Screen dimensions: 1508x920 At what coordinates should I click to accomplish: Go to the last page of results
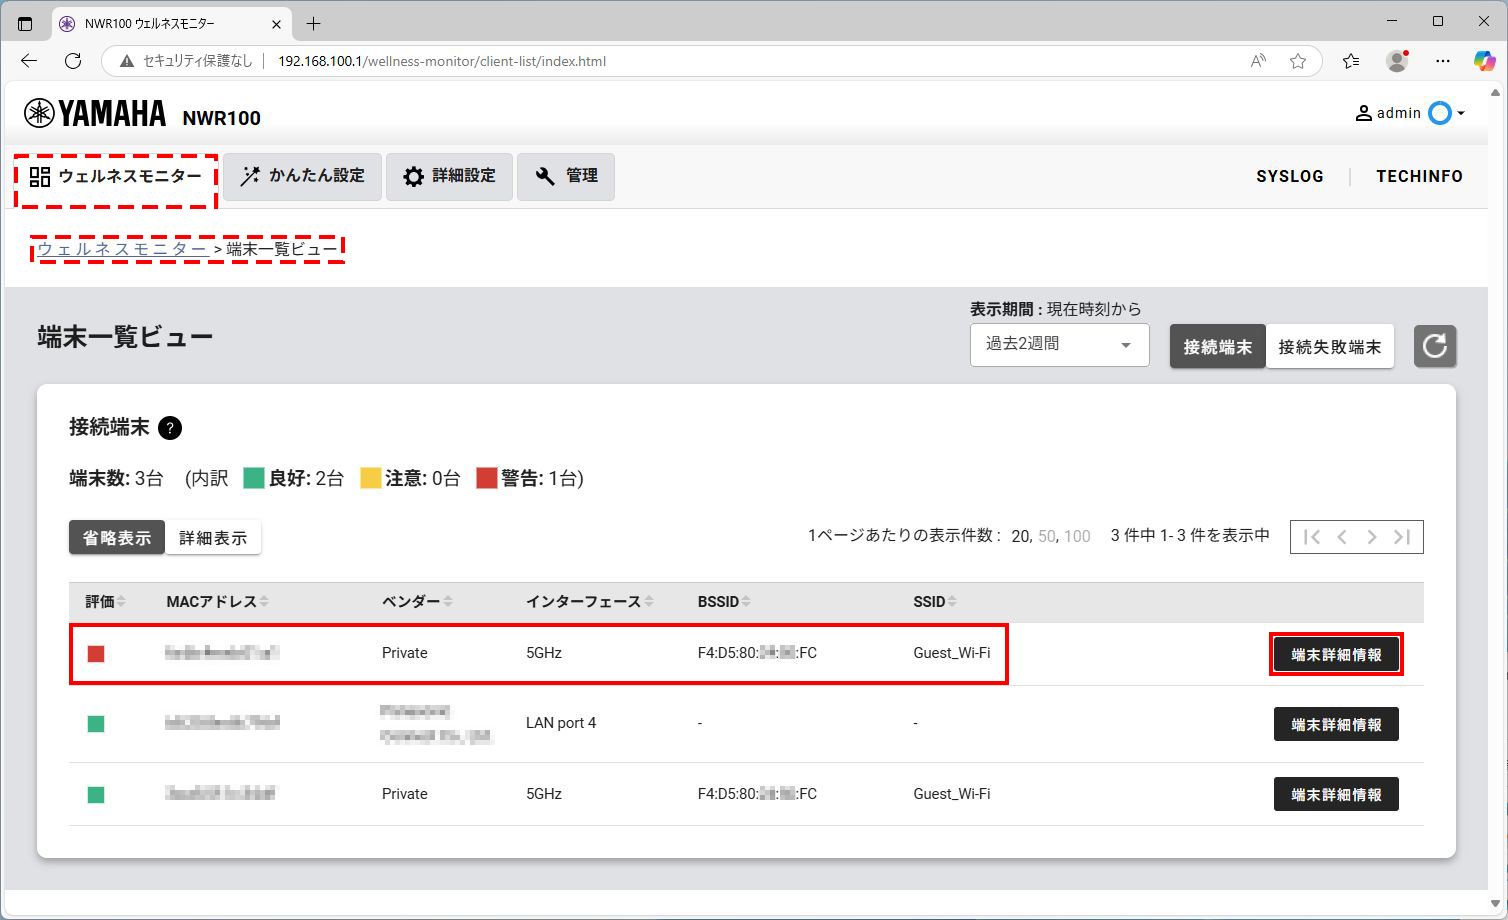pyautogui.click(x=1402, y=537)
